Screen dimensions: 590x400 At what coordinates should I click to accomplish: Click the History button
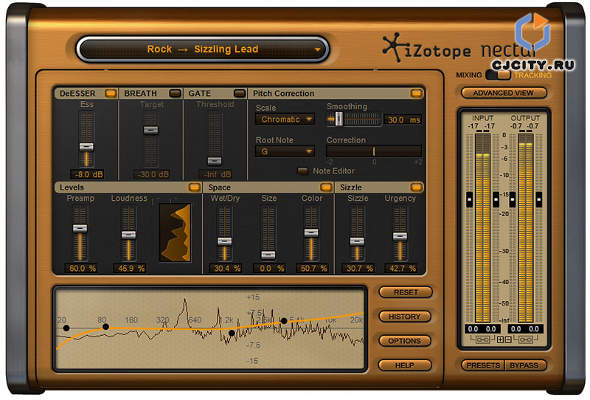pyautogui.click(x=404, y=316)
